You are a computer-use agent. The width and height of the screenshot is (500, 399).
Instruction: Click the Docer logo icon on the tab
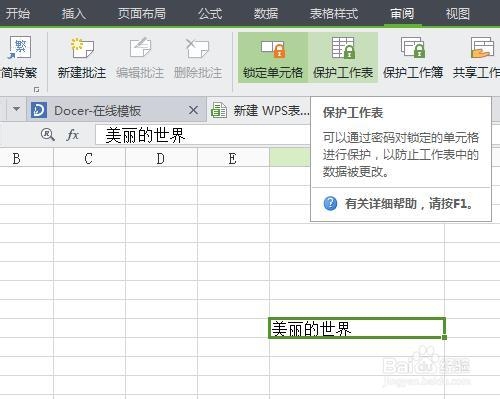(x=39, y=110)
